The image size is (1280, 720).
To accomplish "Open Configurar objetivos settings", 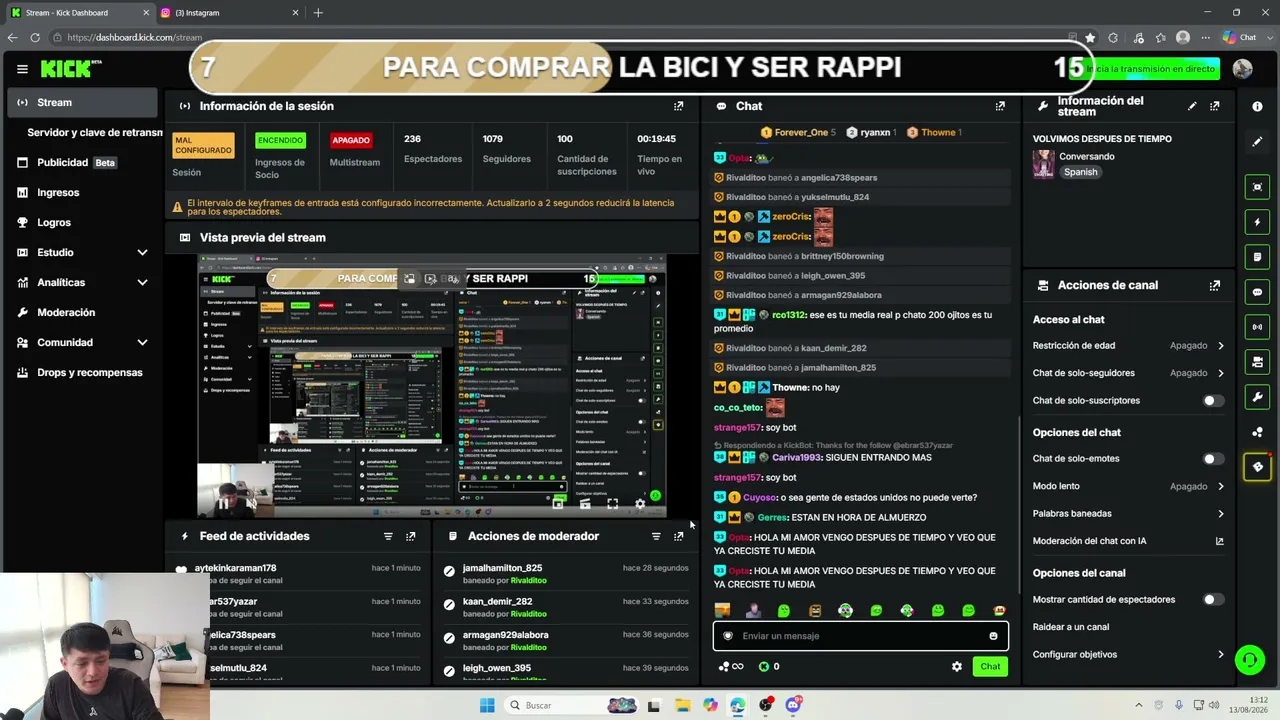I will (x=1128, y=655).
